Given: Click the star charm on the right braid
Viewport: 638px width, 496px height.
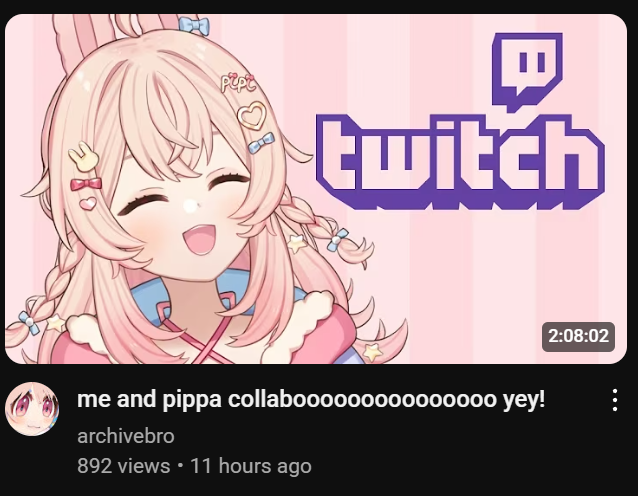Looking at the screenshot, I should pos(297,243).
